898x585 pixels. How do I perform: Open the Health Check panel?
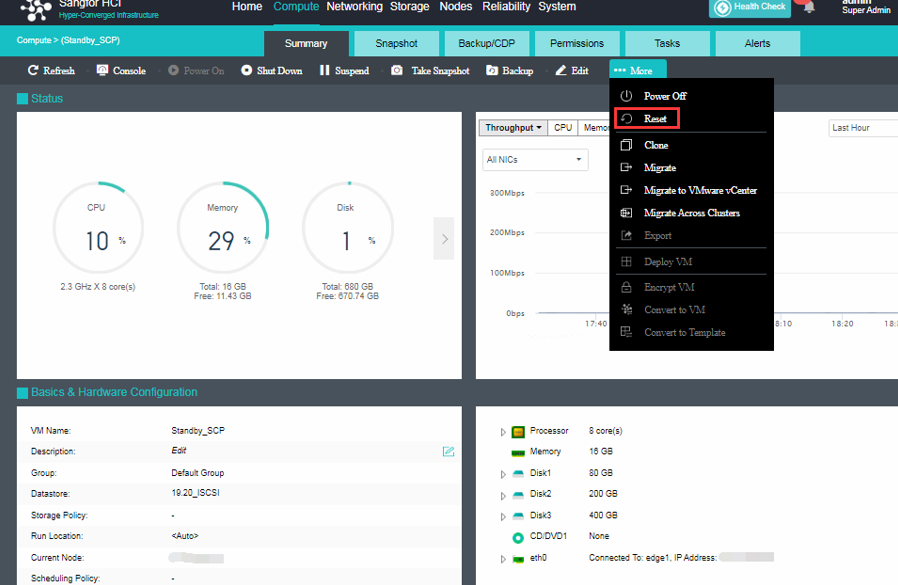pyautogui.click(x=750, y=7)
